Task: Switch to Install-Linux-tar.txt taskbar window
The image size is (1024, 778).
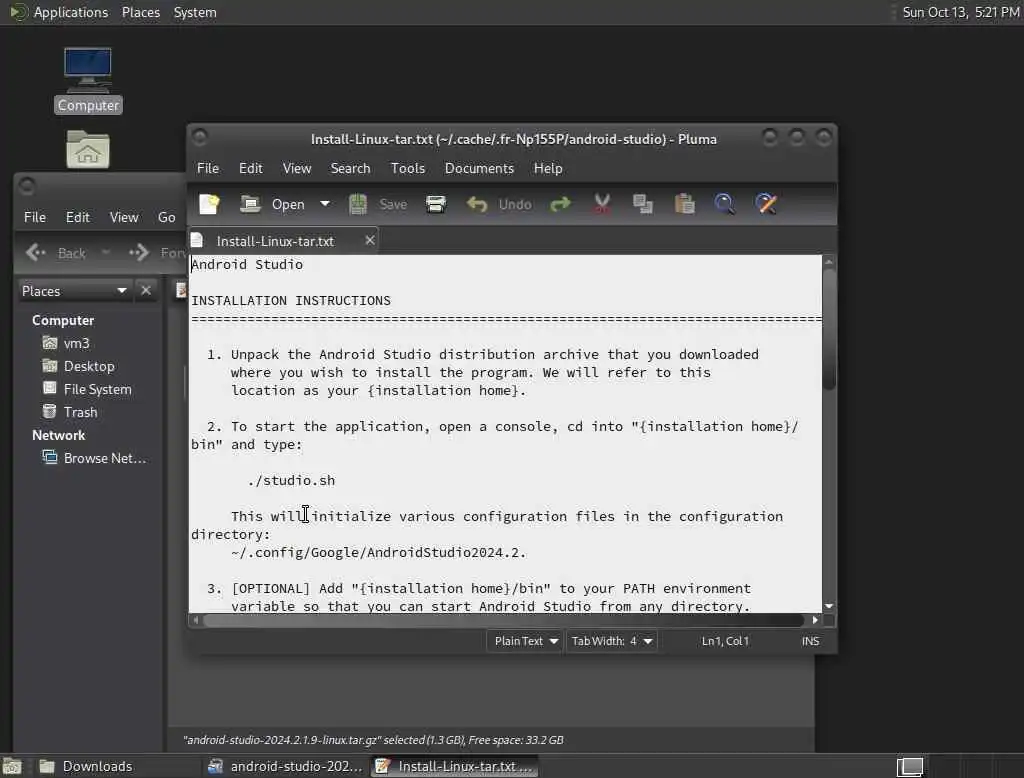Action: (x=455, y=766)
